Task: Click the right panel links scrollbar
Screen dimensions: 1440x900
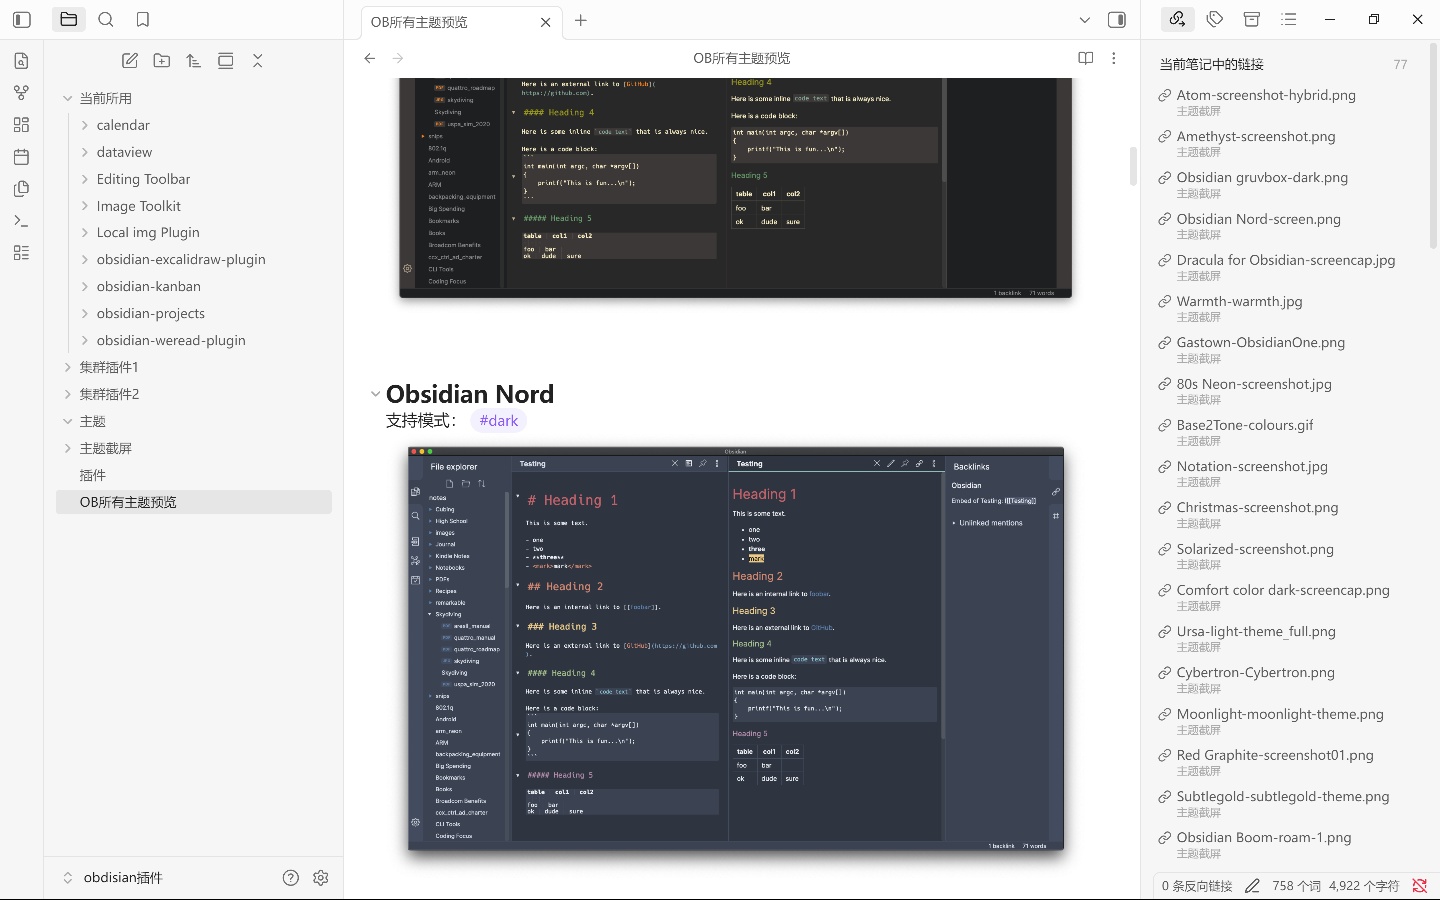Action: tap(1433, 145)
